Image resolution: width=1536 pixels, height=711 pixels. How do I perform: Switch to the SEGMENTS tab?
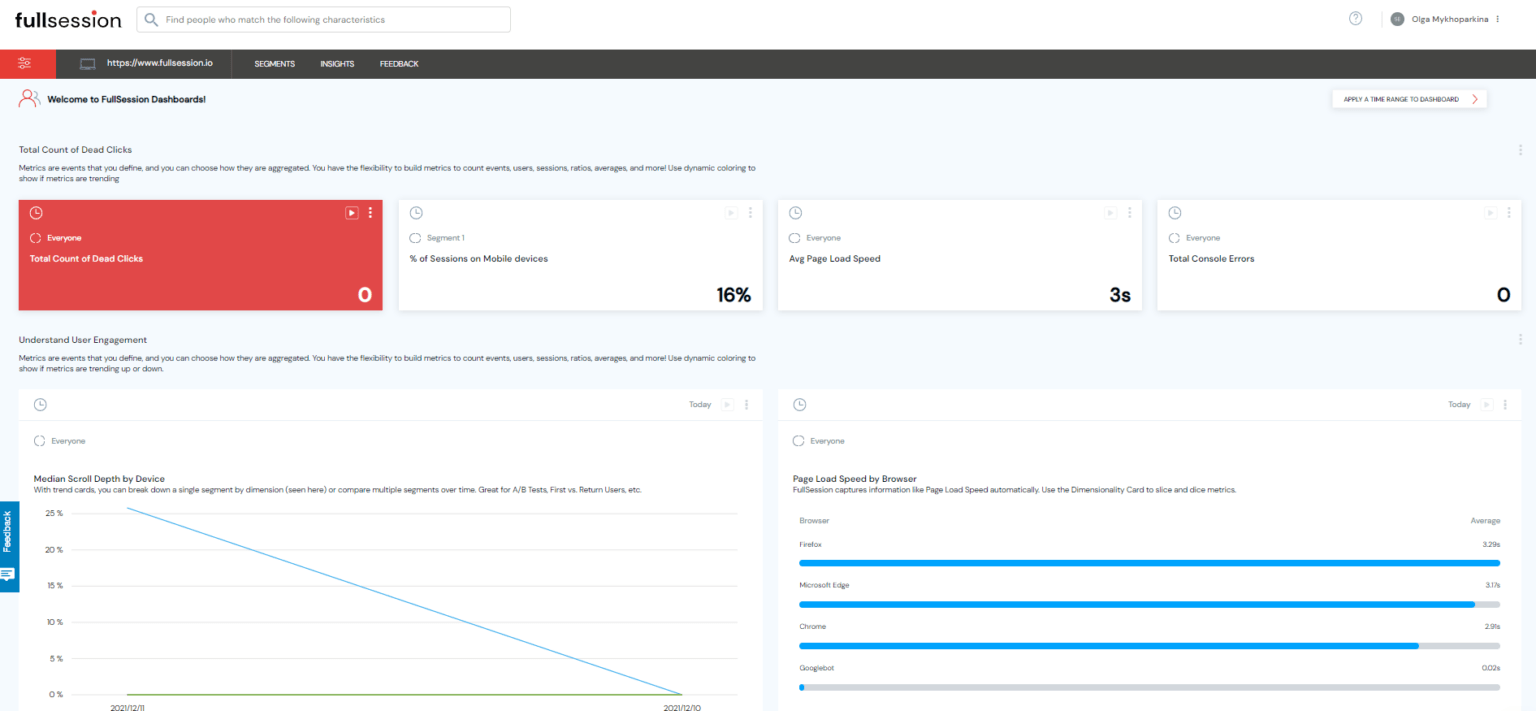(274, 63)
